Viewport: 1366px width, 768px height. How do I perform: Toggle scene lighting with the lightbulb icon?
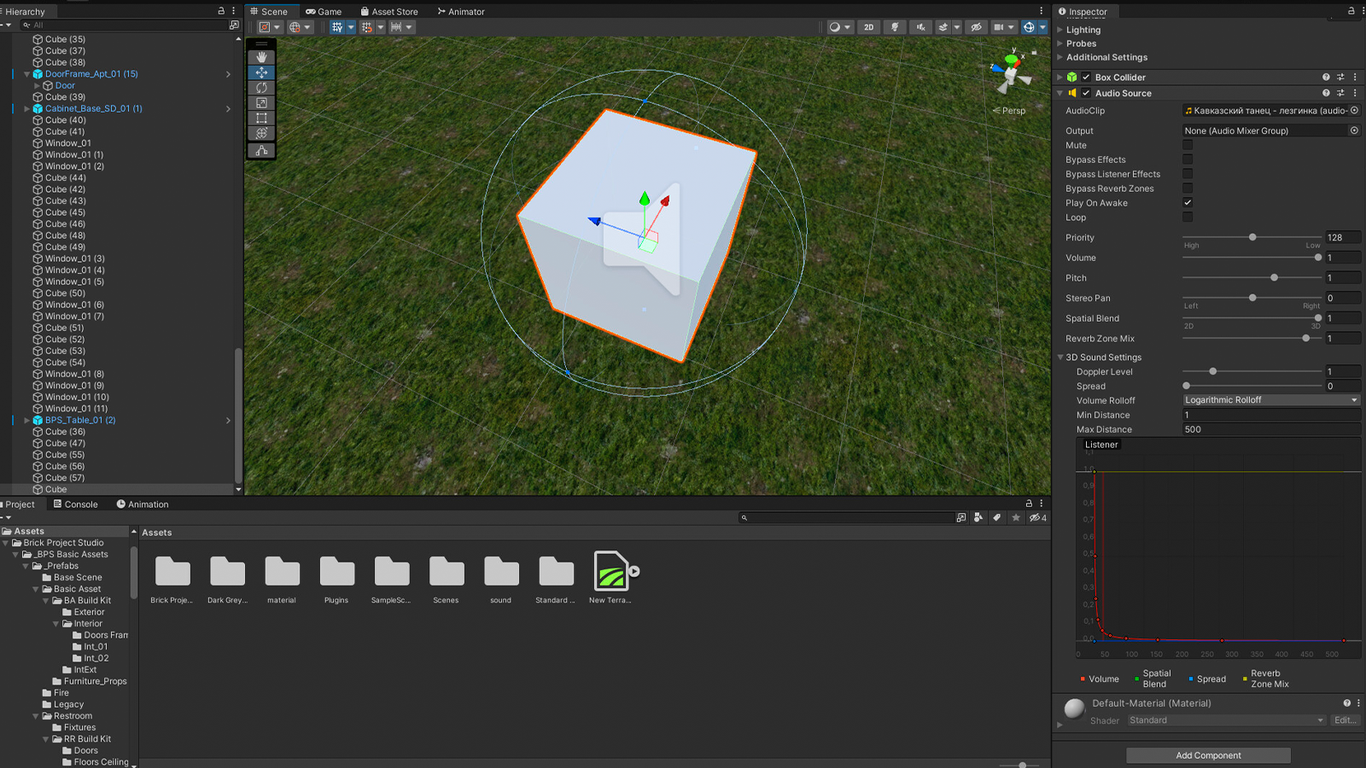(x=895, y=27)
